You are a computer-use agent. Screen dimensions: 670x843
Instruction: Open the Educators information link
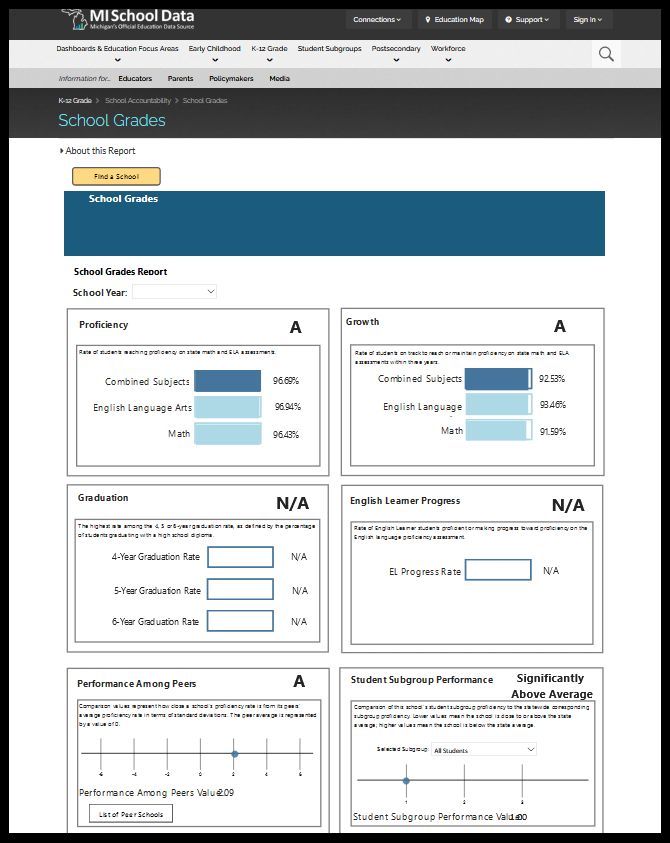coord(135,78)
